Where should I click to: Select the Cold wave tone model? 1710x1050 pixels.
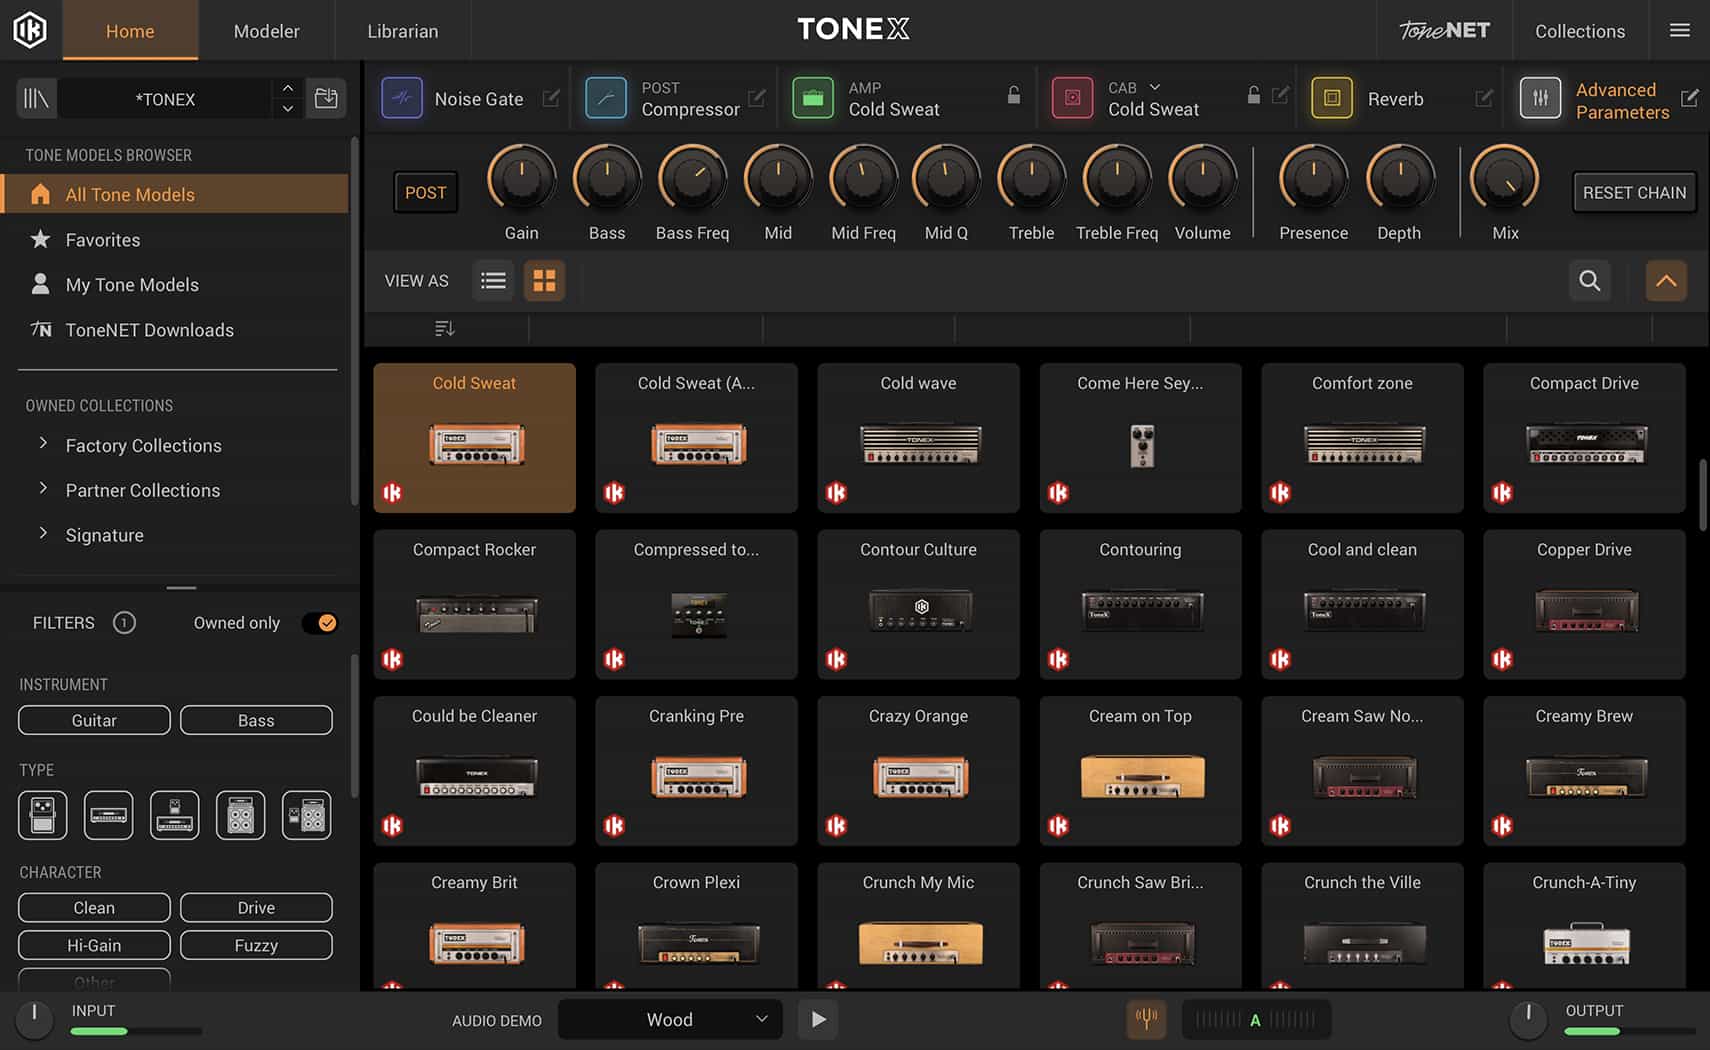(x=917, y=438)
